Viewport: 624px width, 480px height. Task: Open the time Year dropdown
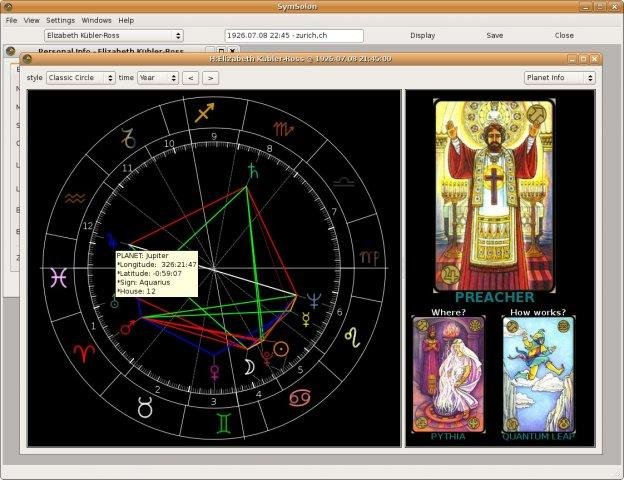pos(158,78)
